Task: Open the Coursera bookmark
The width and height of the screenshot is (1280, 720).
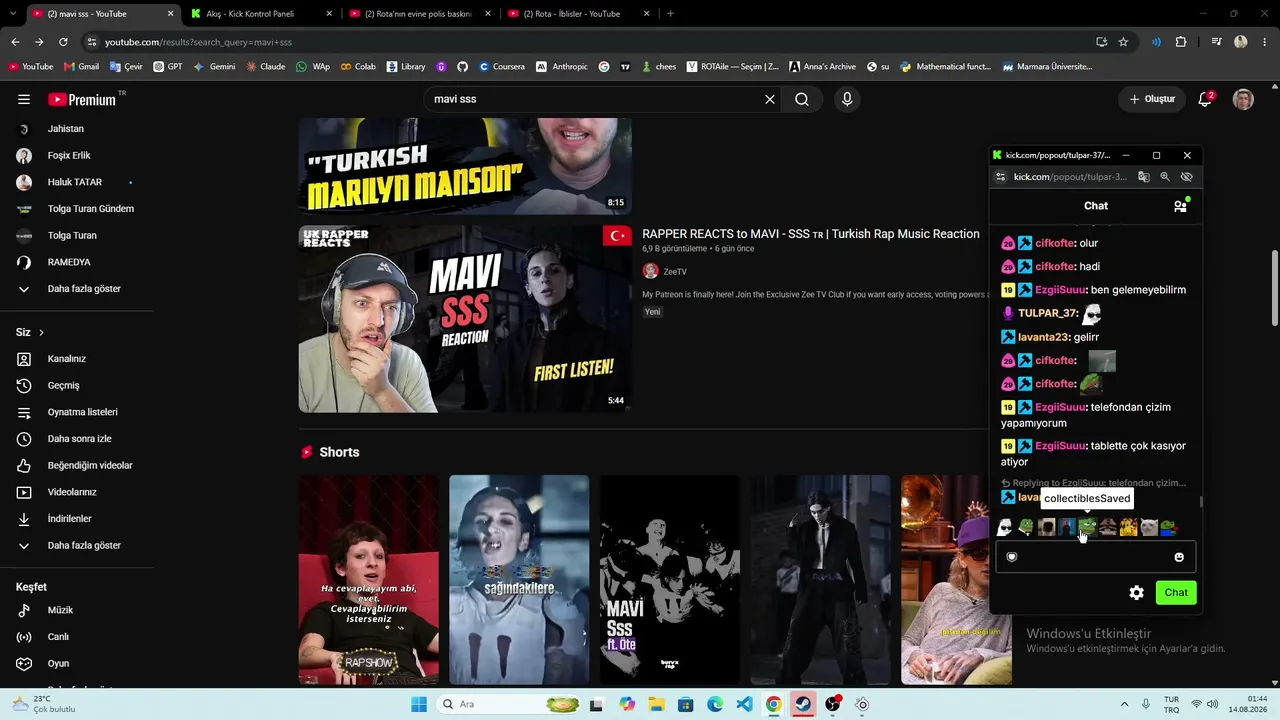Action: click(x=502, y=67)
